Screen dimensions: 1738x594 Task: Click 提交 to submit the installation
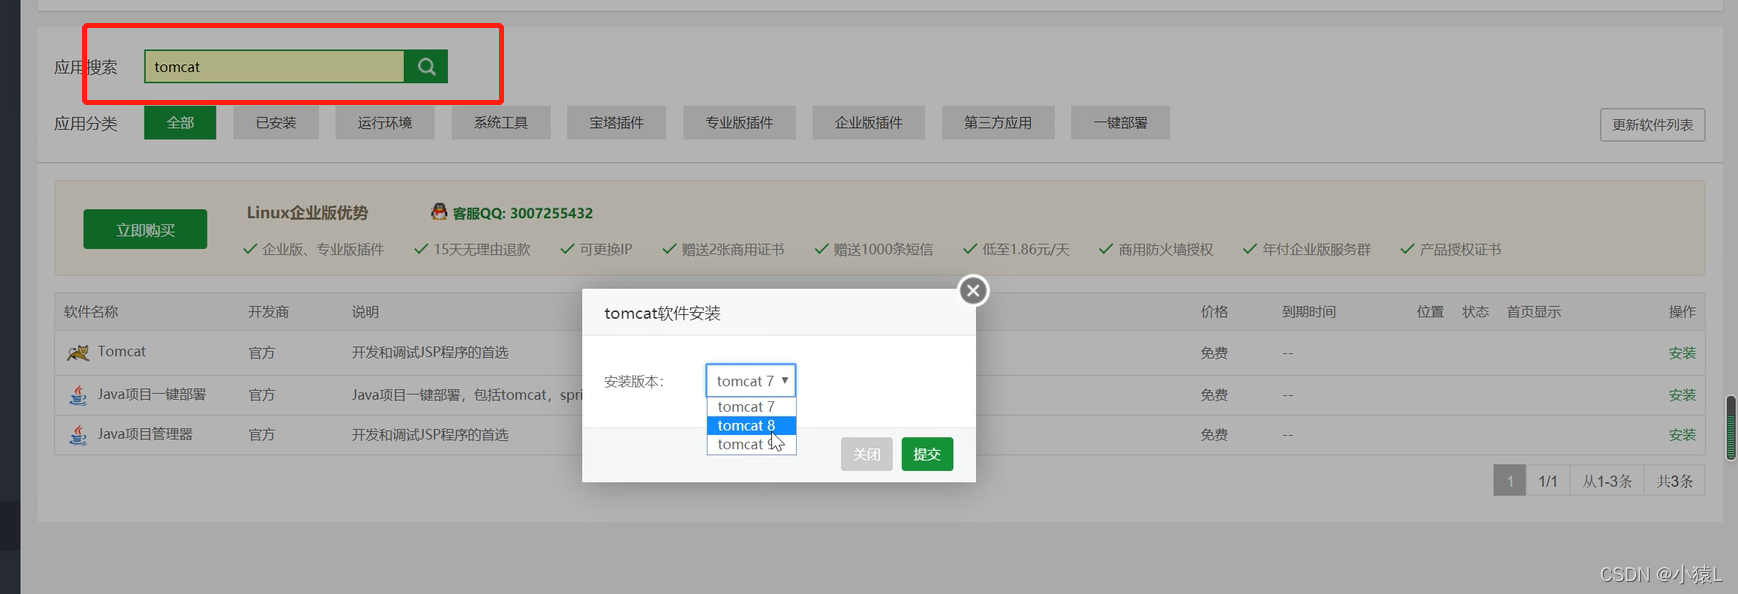click(x=927, y=454)
